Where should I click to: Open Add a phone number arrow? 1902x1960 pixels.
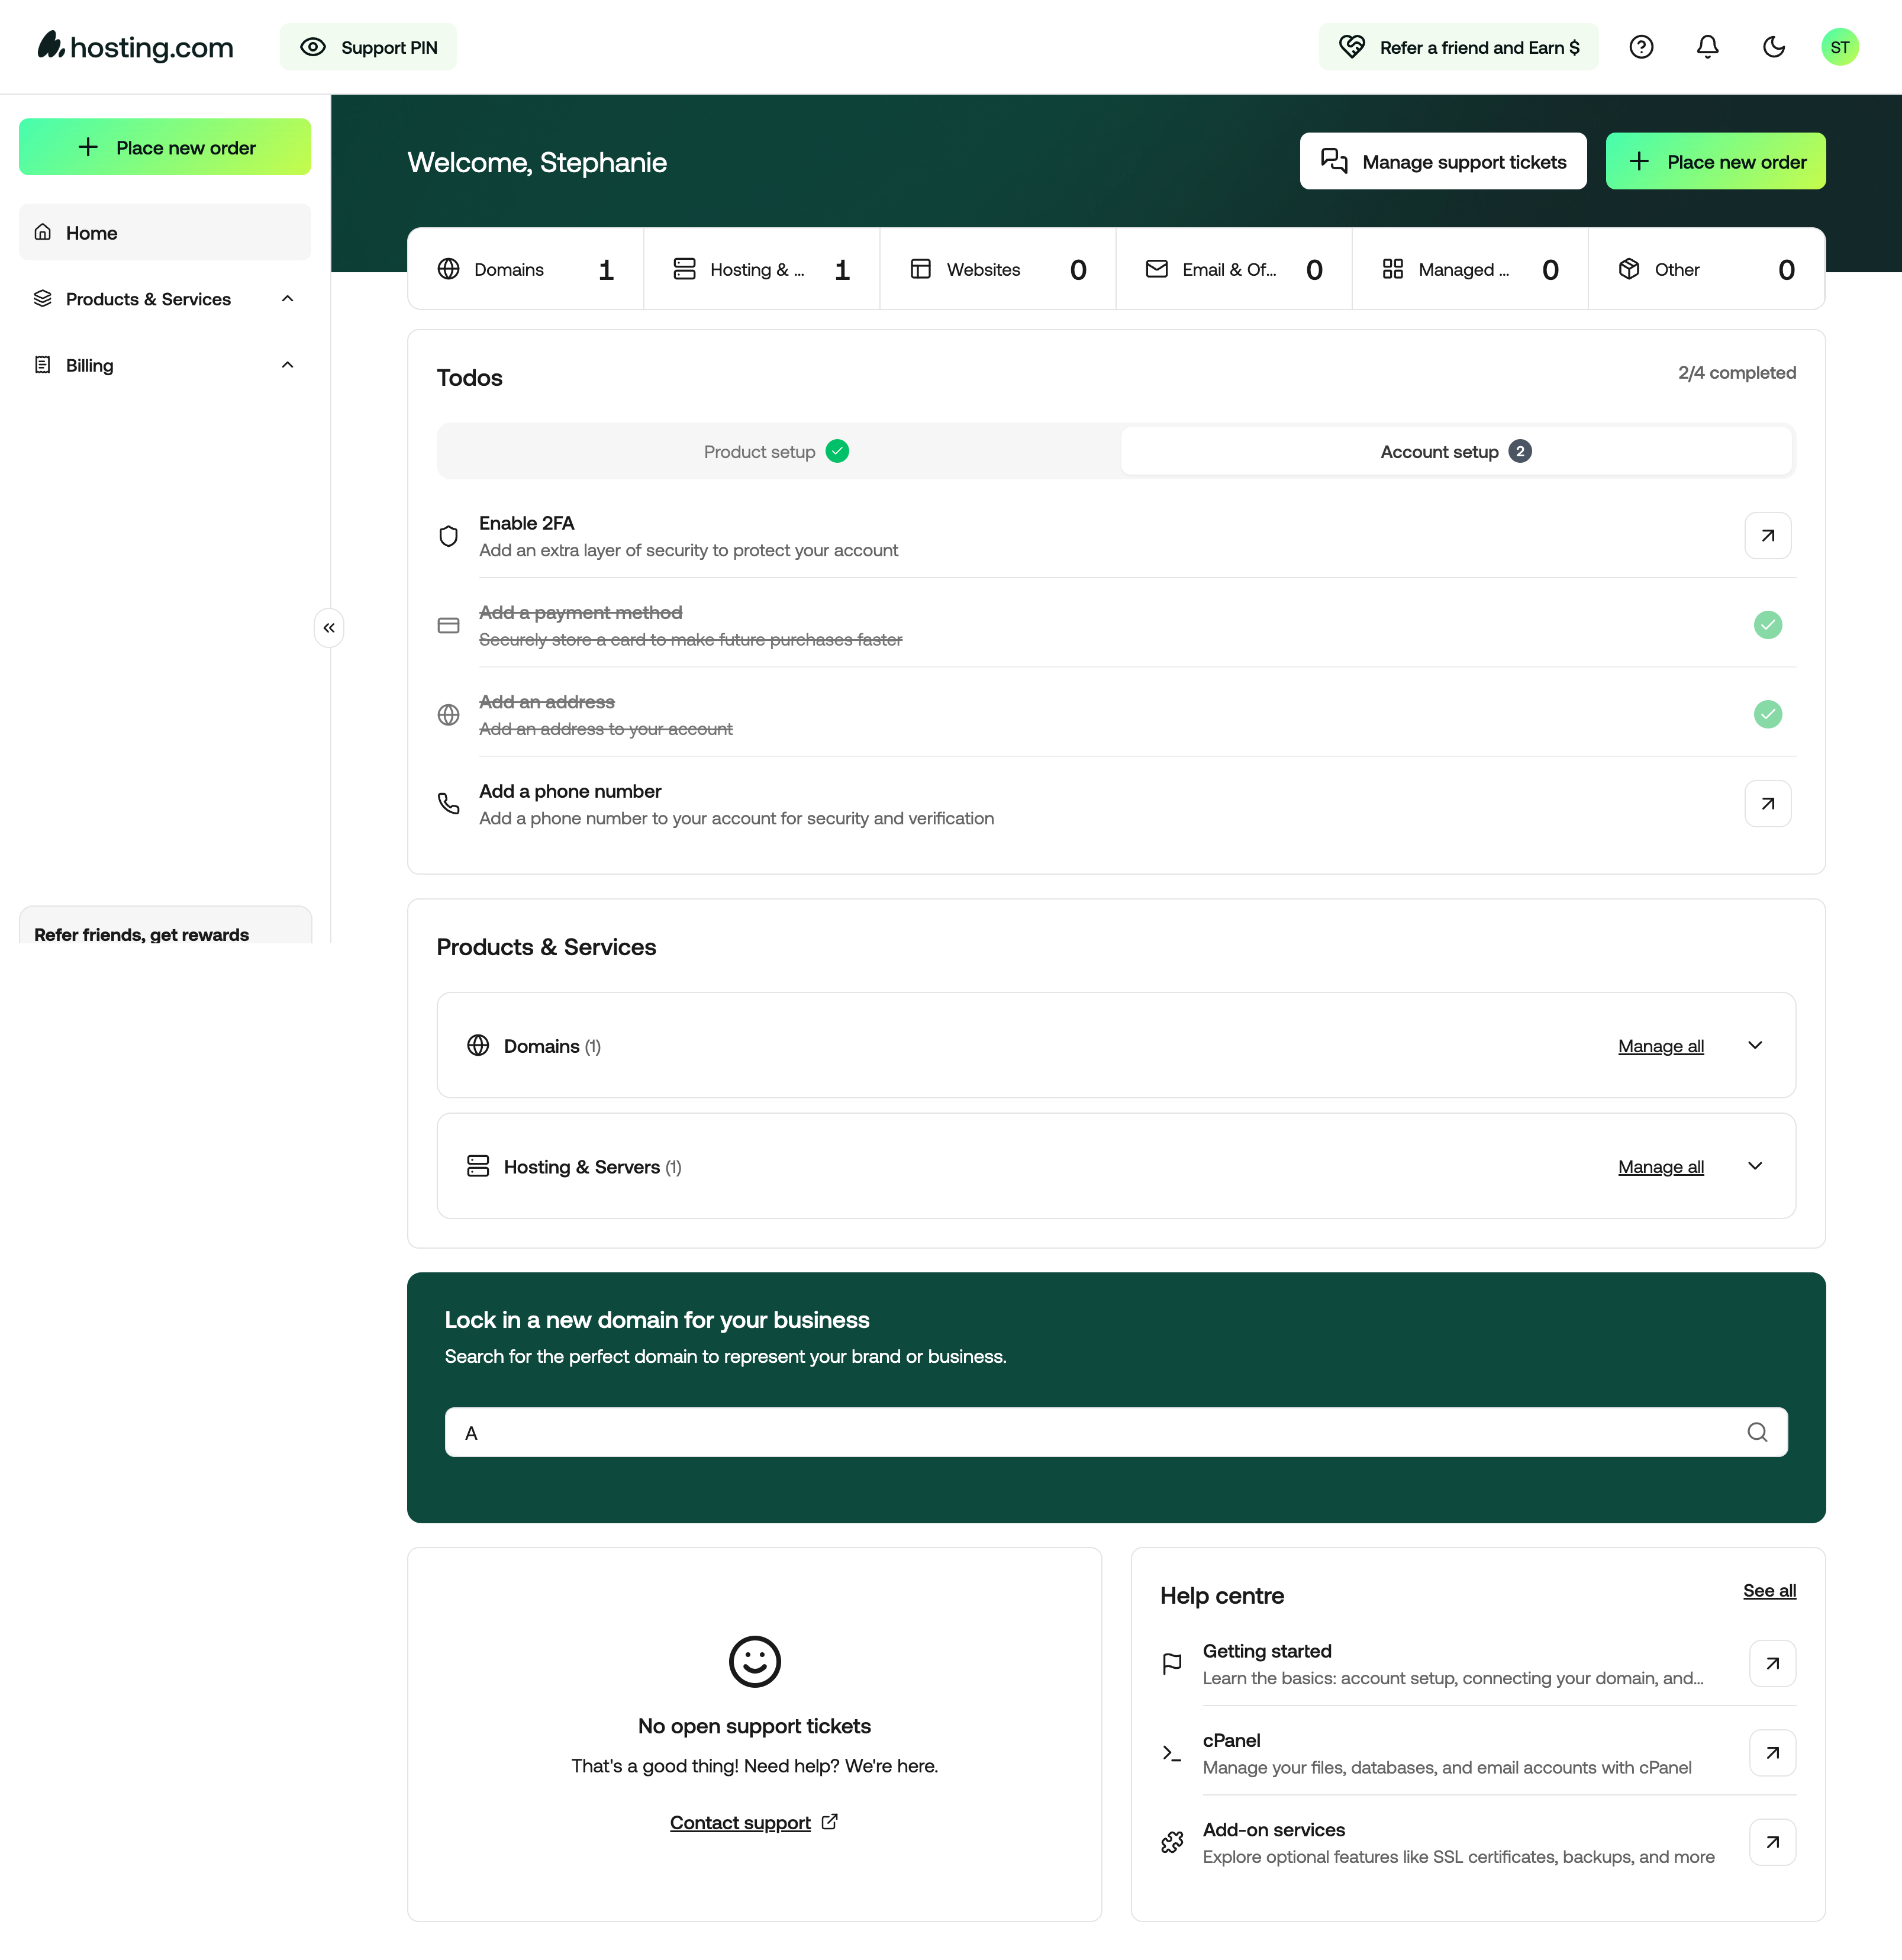[1767, 804]
